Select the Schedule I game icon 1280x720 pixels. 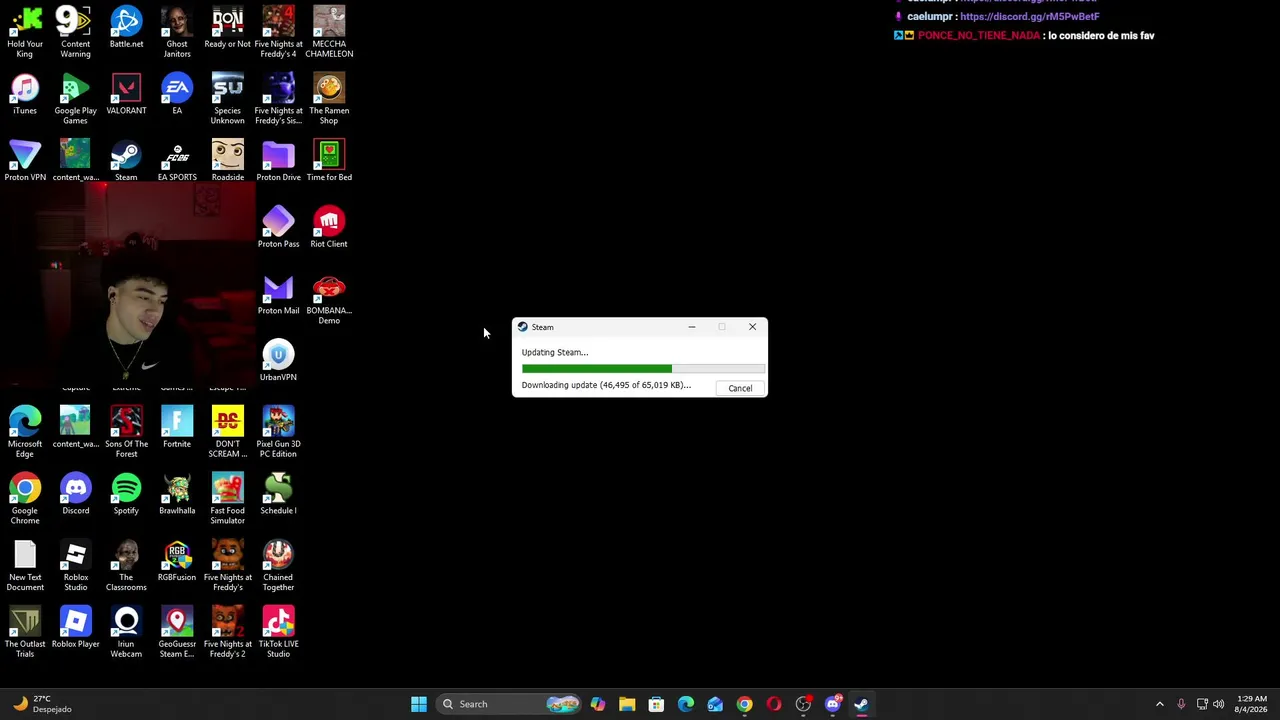point(278,494)
